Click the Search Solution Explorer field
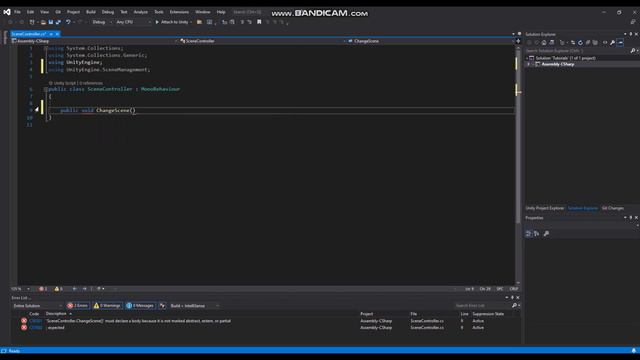 pyautogui.click(x=577, y=51)
